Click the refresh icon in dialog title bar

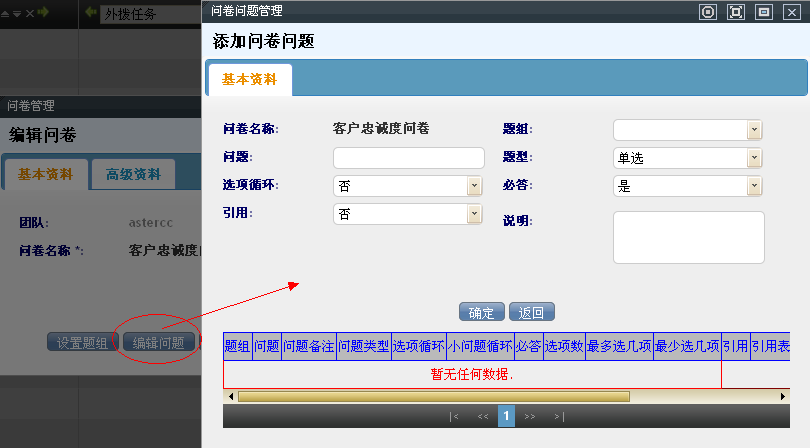[x=708, y=12]
